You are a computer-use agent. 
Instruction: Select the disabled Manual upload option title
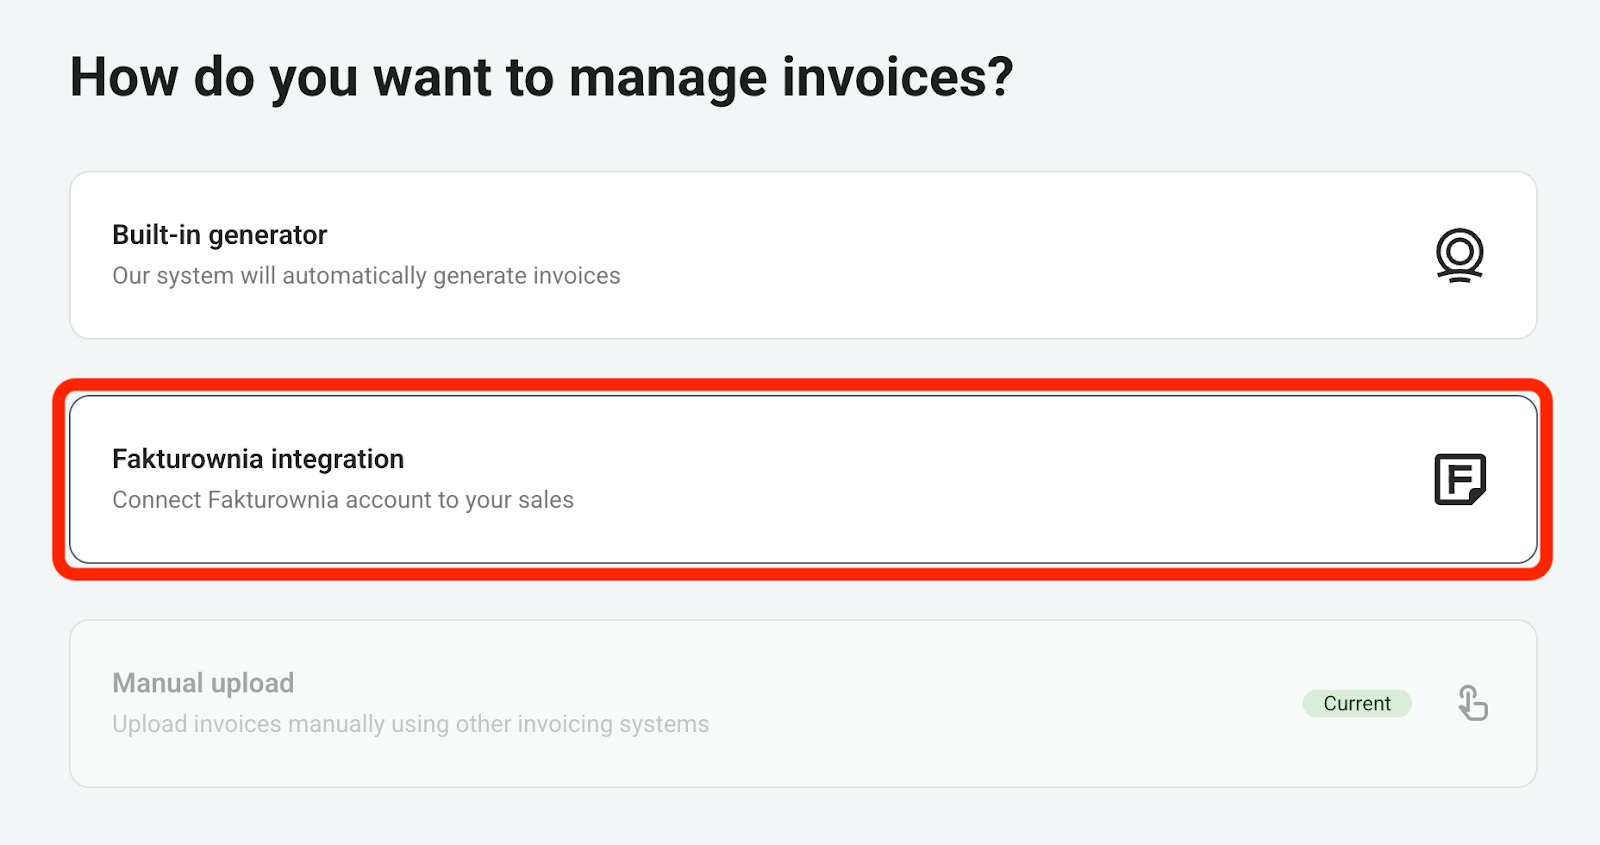coord(203,683)
